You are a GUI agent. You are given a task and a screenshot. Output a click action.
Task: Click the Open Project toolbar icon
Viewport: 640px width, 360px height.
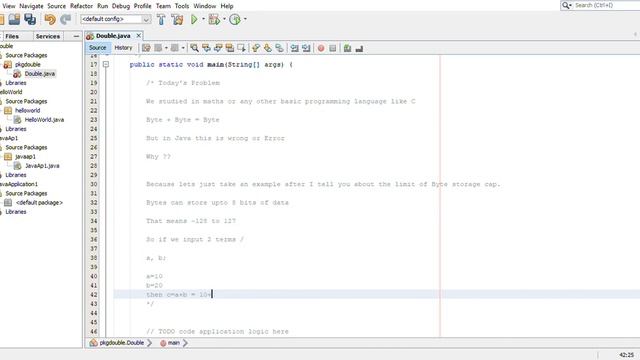14,19
